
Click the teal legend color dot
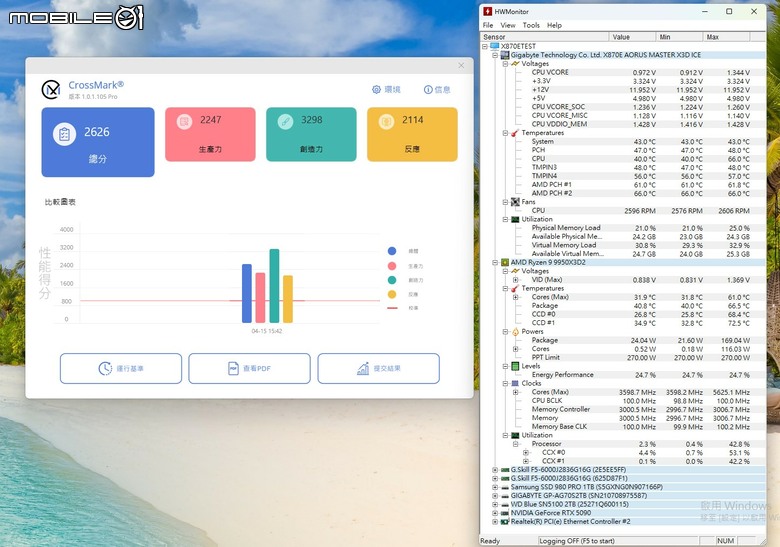point(392,280)
